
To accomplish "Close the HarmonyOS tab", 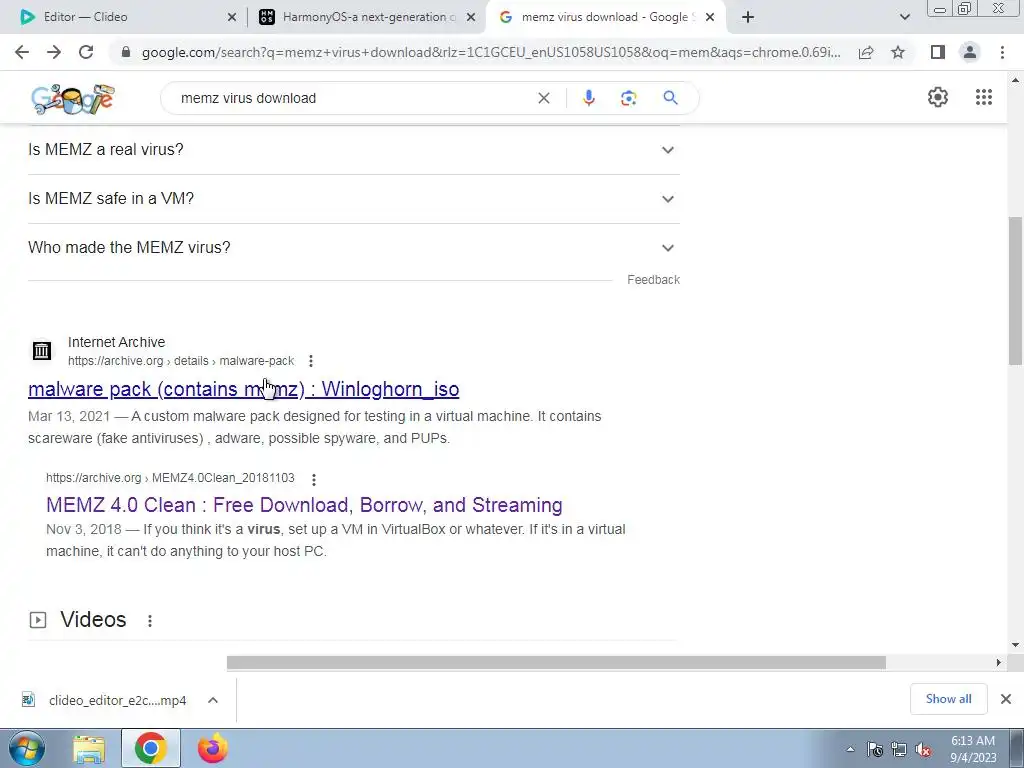I will point(471,17).
